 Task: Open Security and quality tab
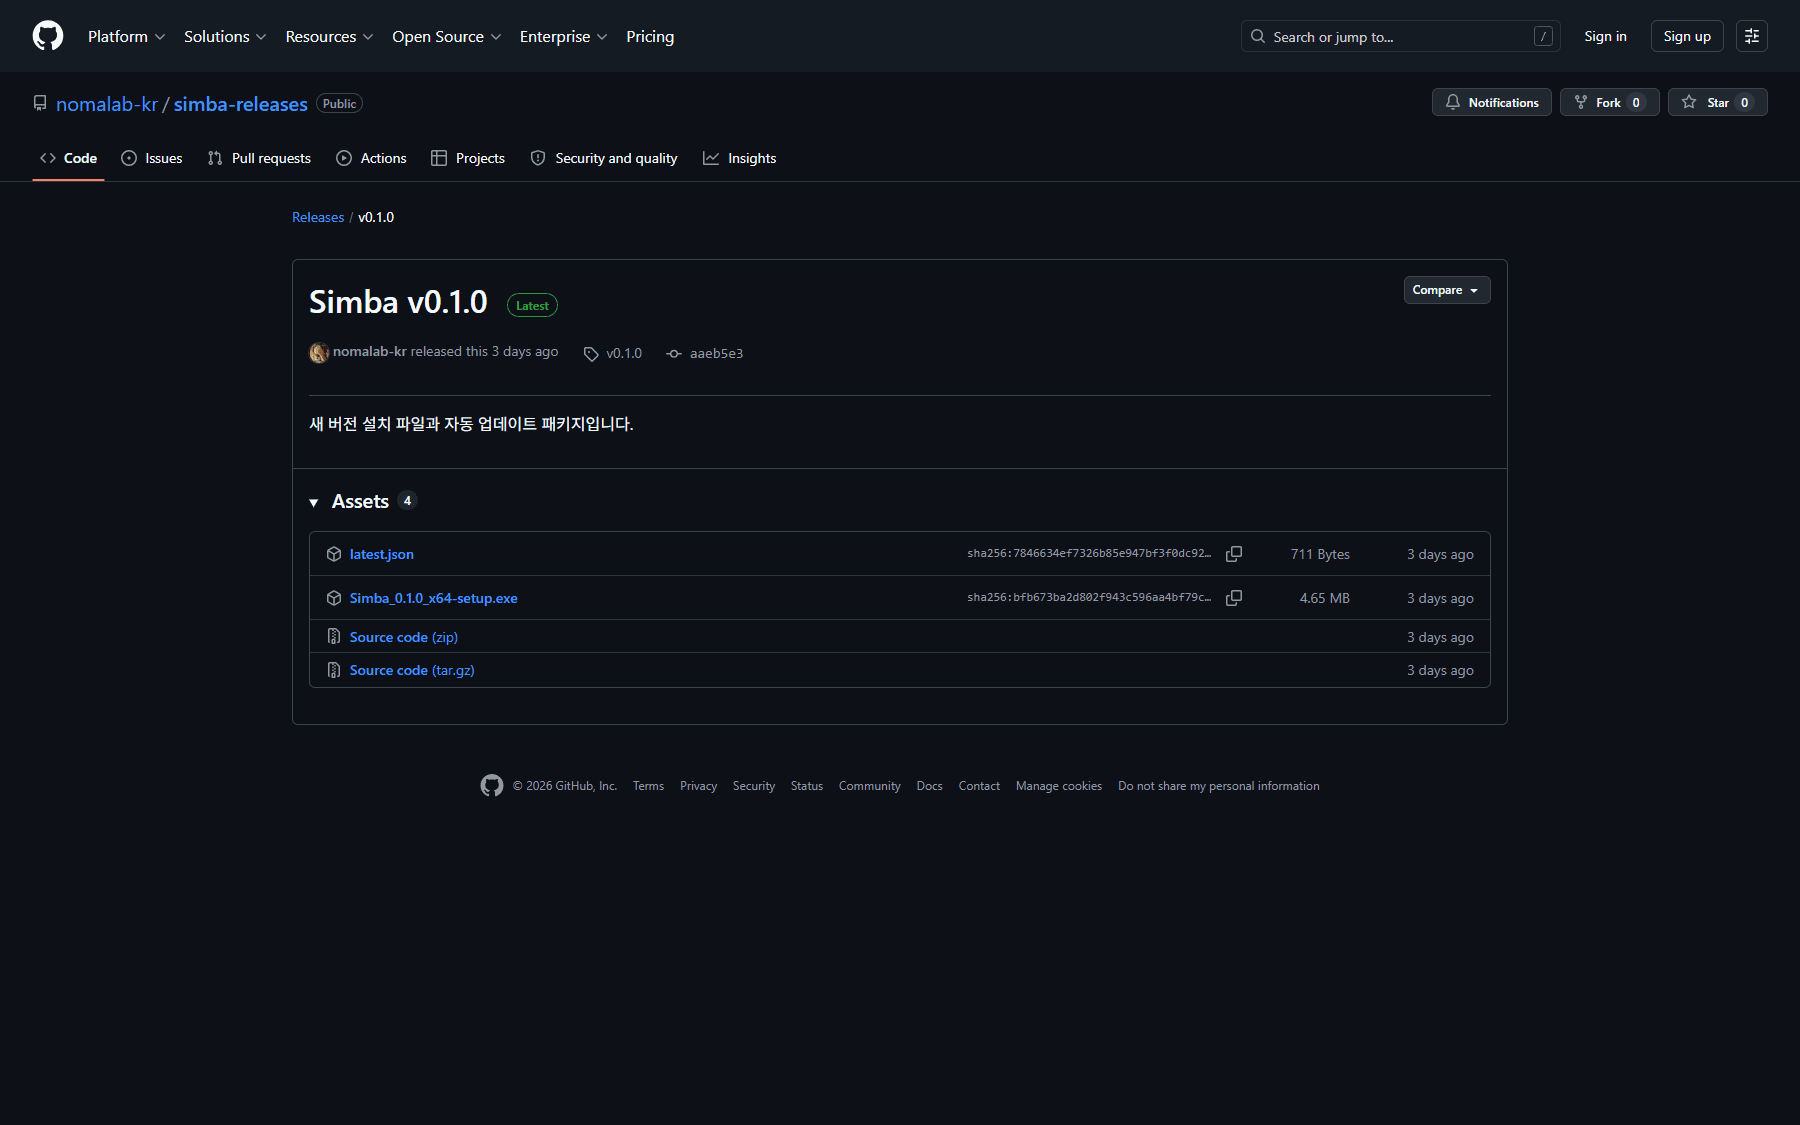(604, 158)
